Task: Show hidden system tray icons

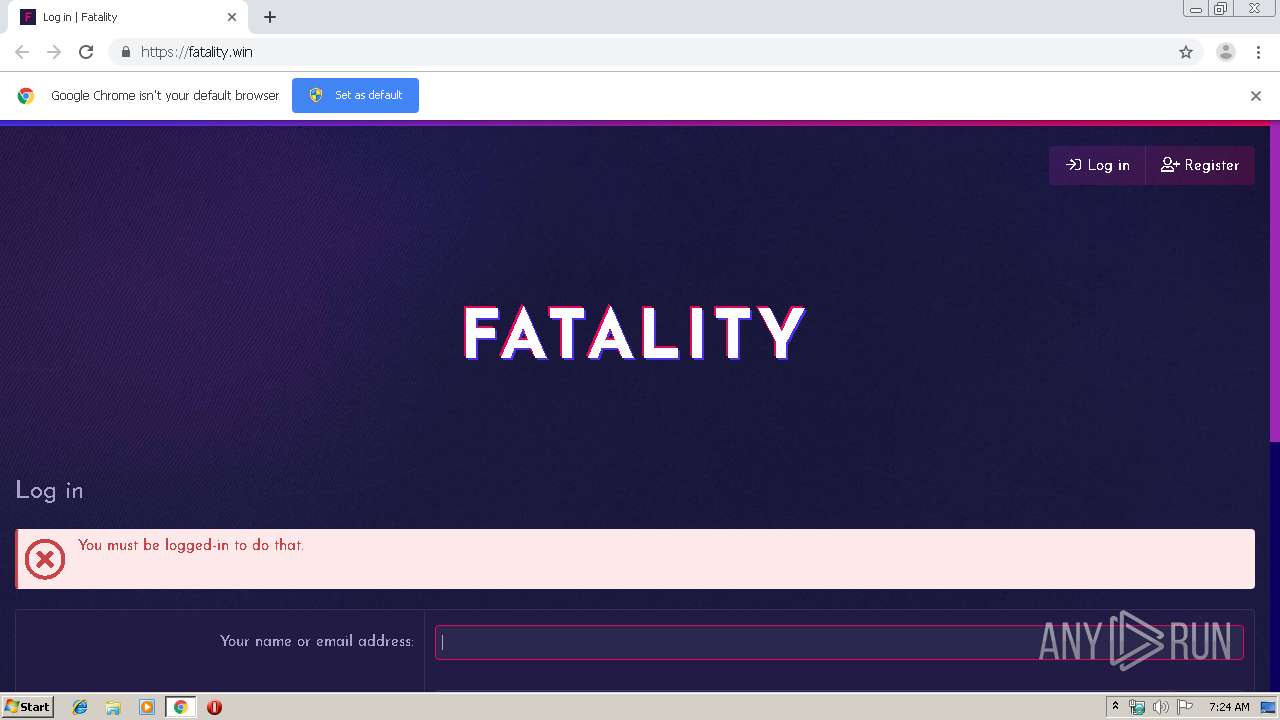Action: click(x=1116, y=707)
